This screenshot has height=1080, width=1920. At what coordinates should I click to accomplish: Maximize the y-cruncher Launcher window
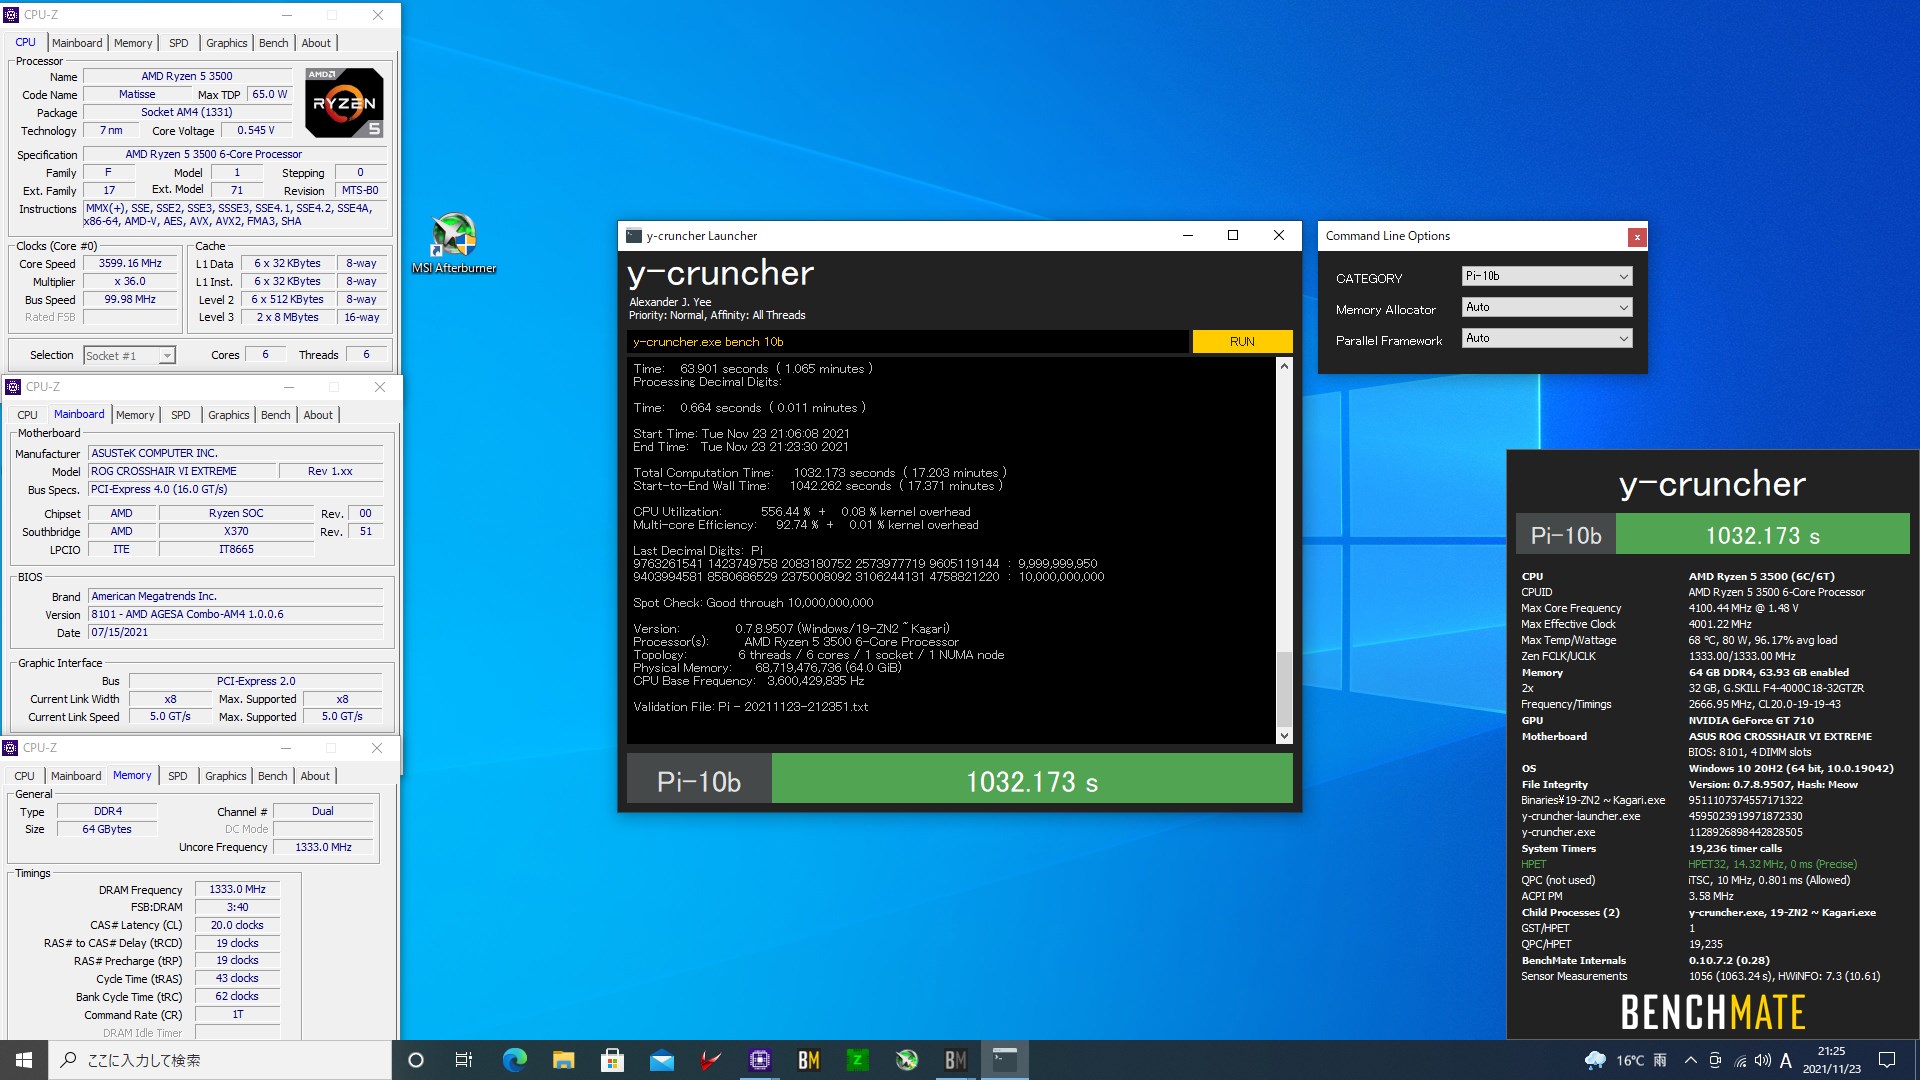[x=1233, y=236]
